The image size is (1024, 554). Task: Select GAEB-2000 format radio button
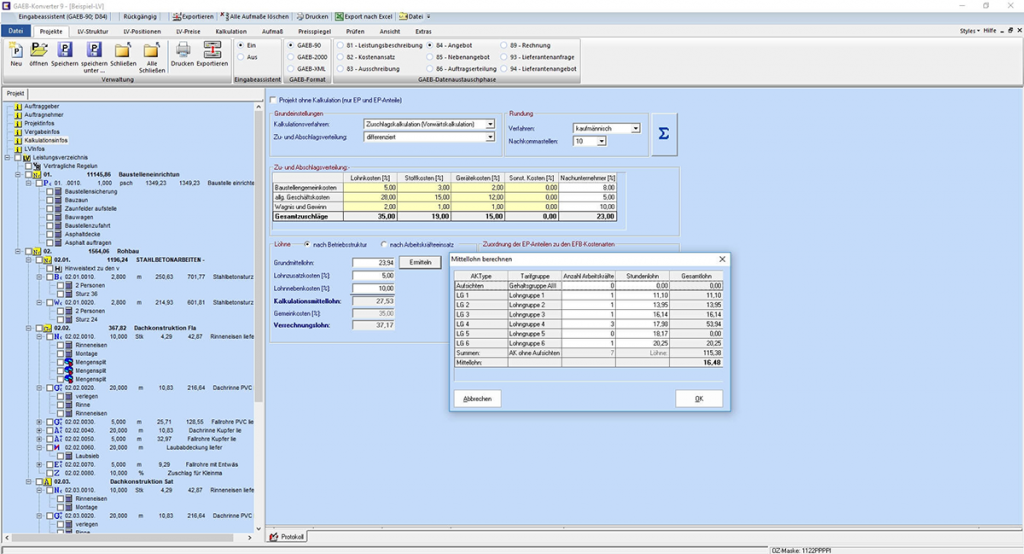tap(291, 57)
